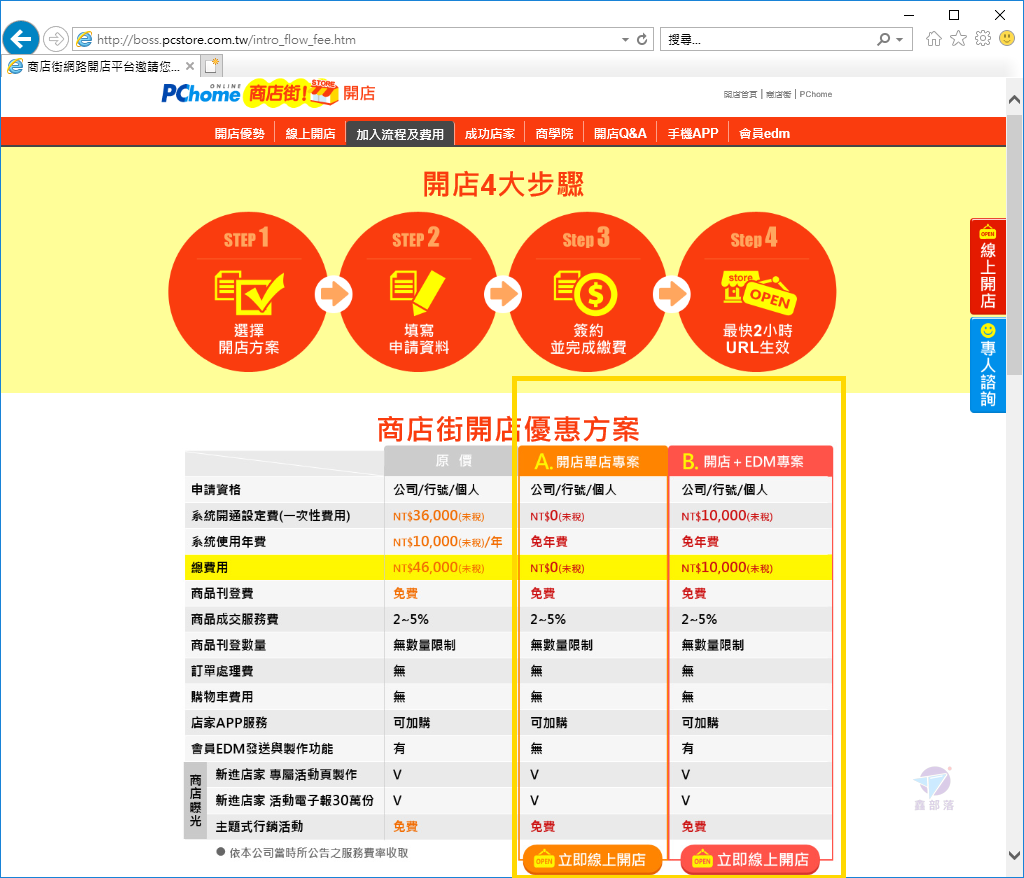Close the 商店街網路開店平台 tab
The height and width of the screenshot is (878, 1024).
tap(189, 66)
